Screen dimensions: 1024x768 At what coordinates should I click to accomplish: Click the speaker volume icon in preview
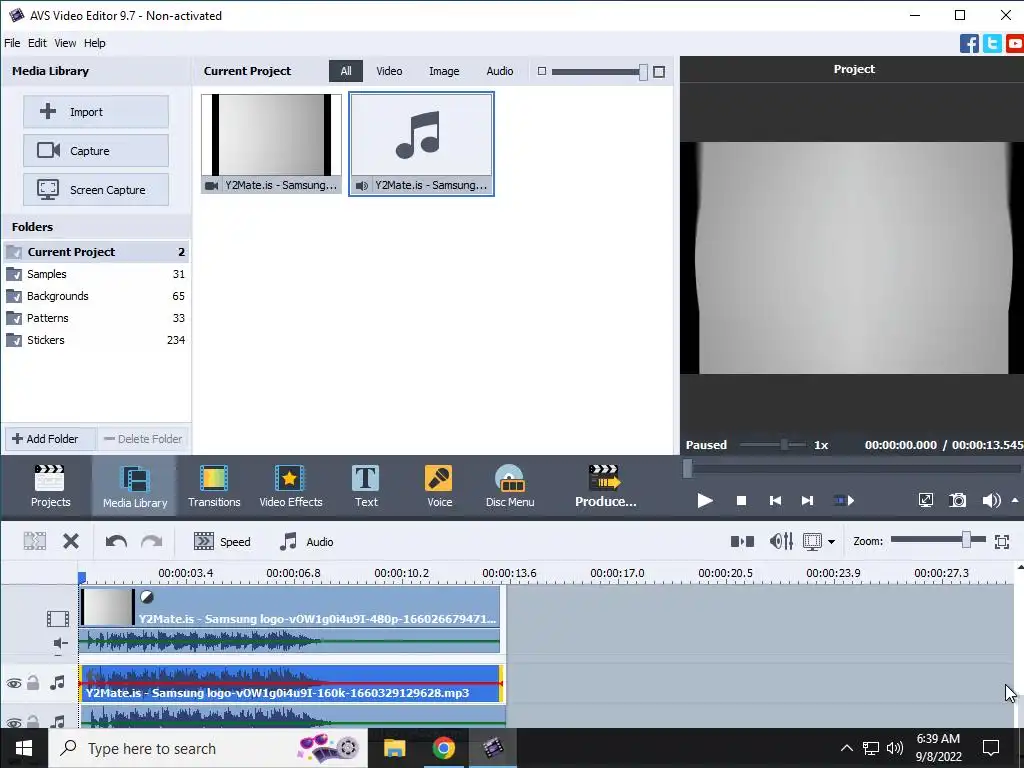coord(991,501)
